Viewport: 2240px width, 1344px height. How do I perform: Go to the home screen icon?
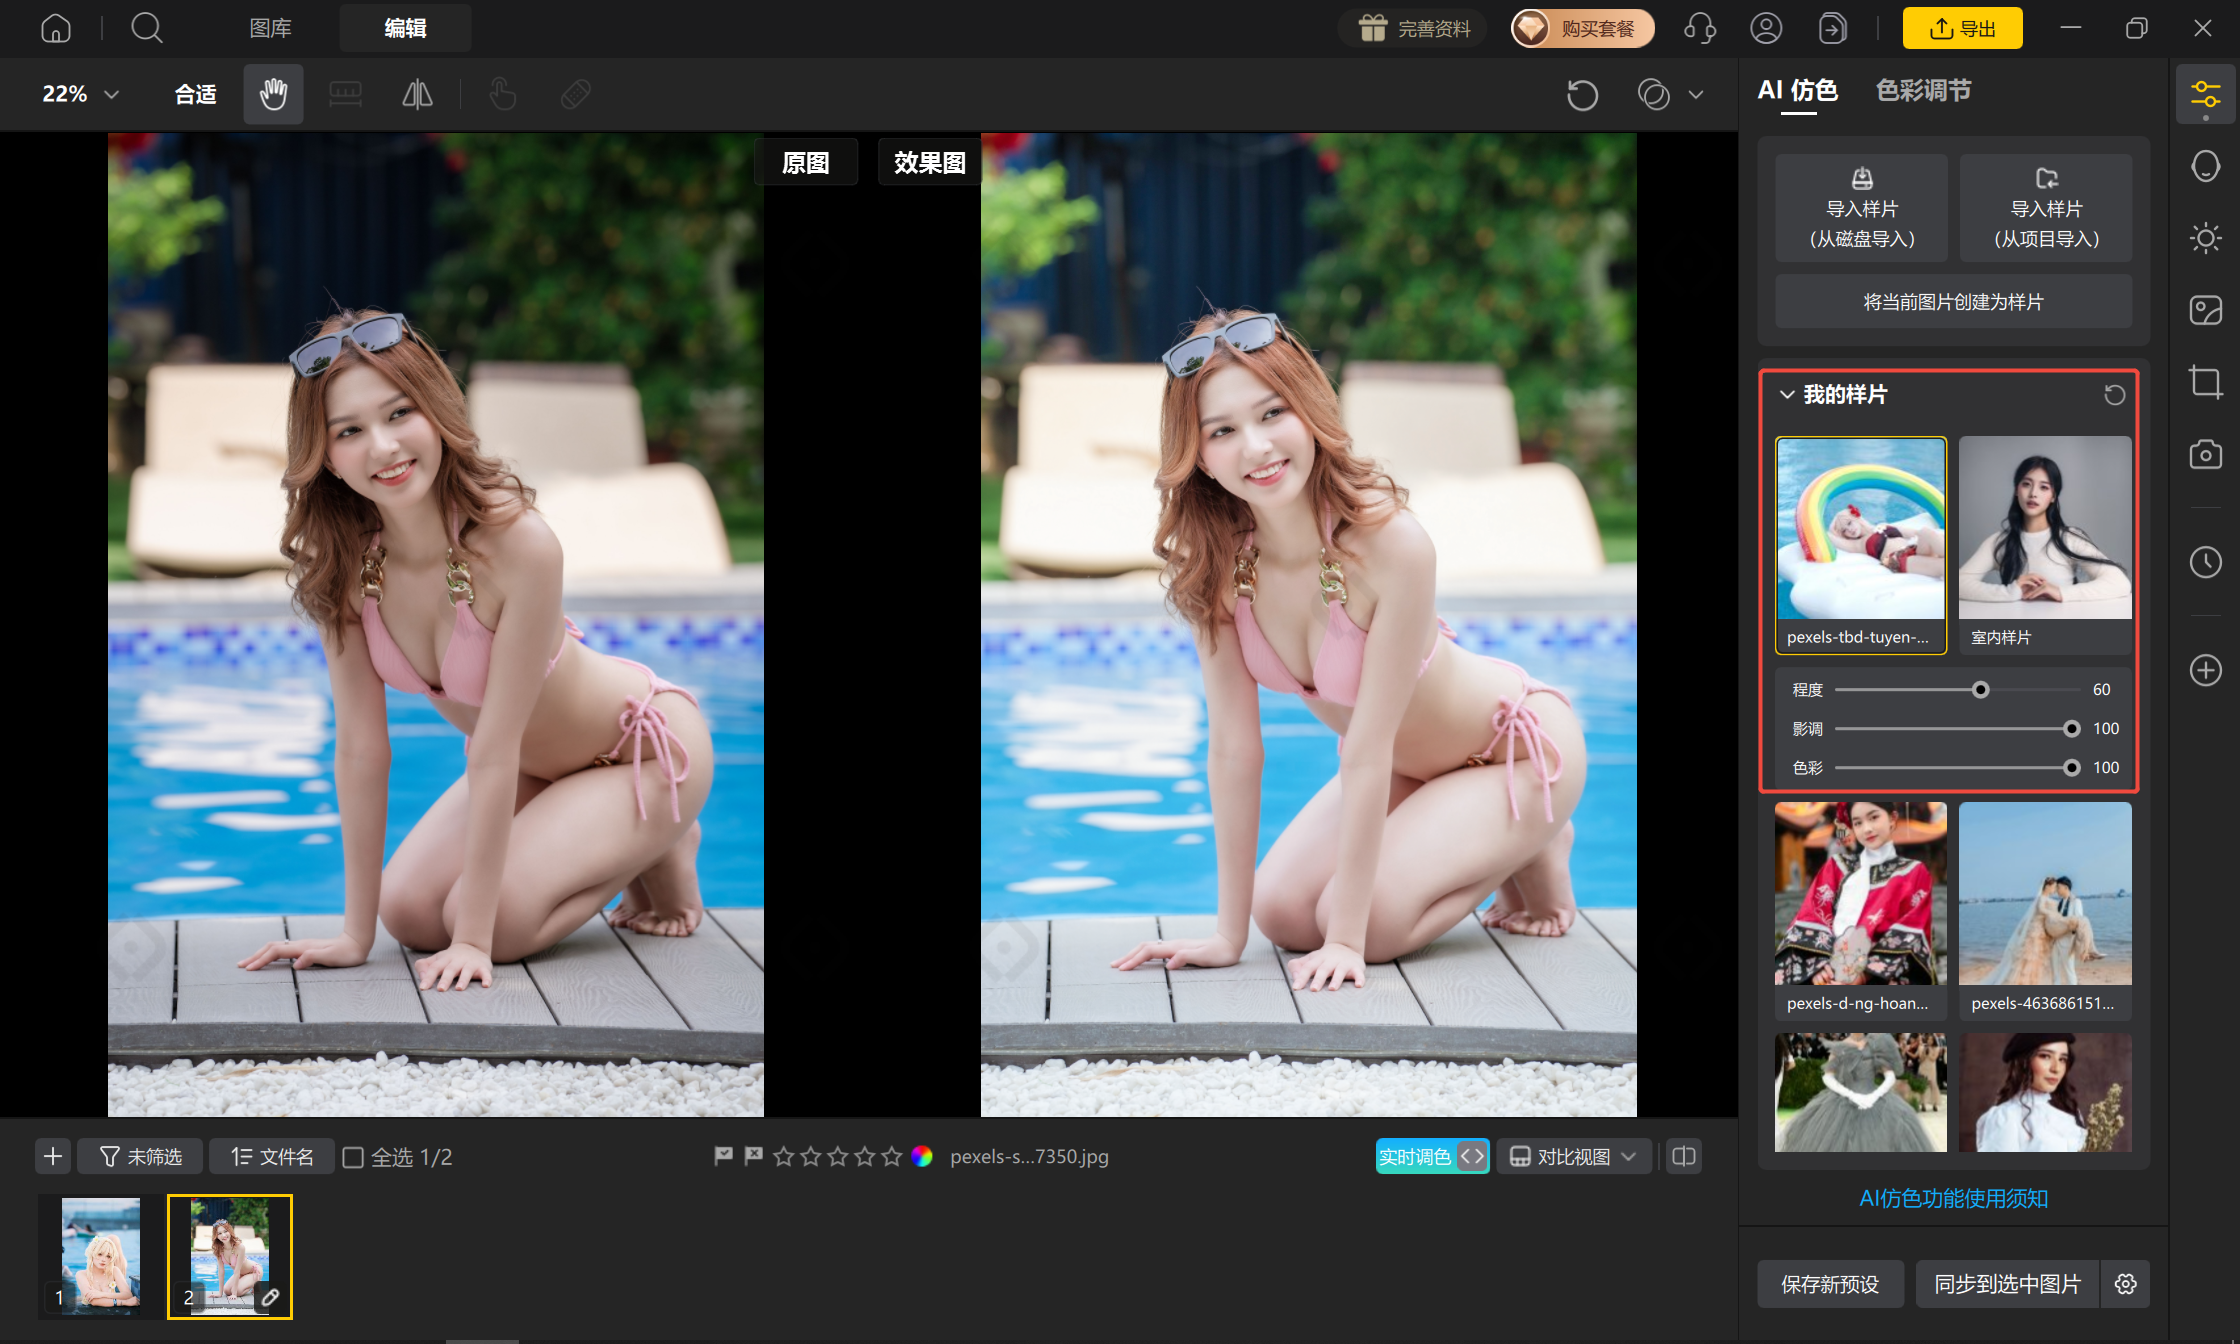click(x=56, y=28)
